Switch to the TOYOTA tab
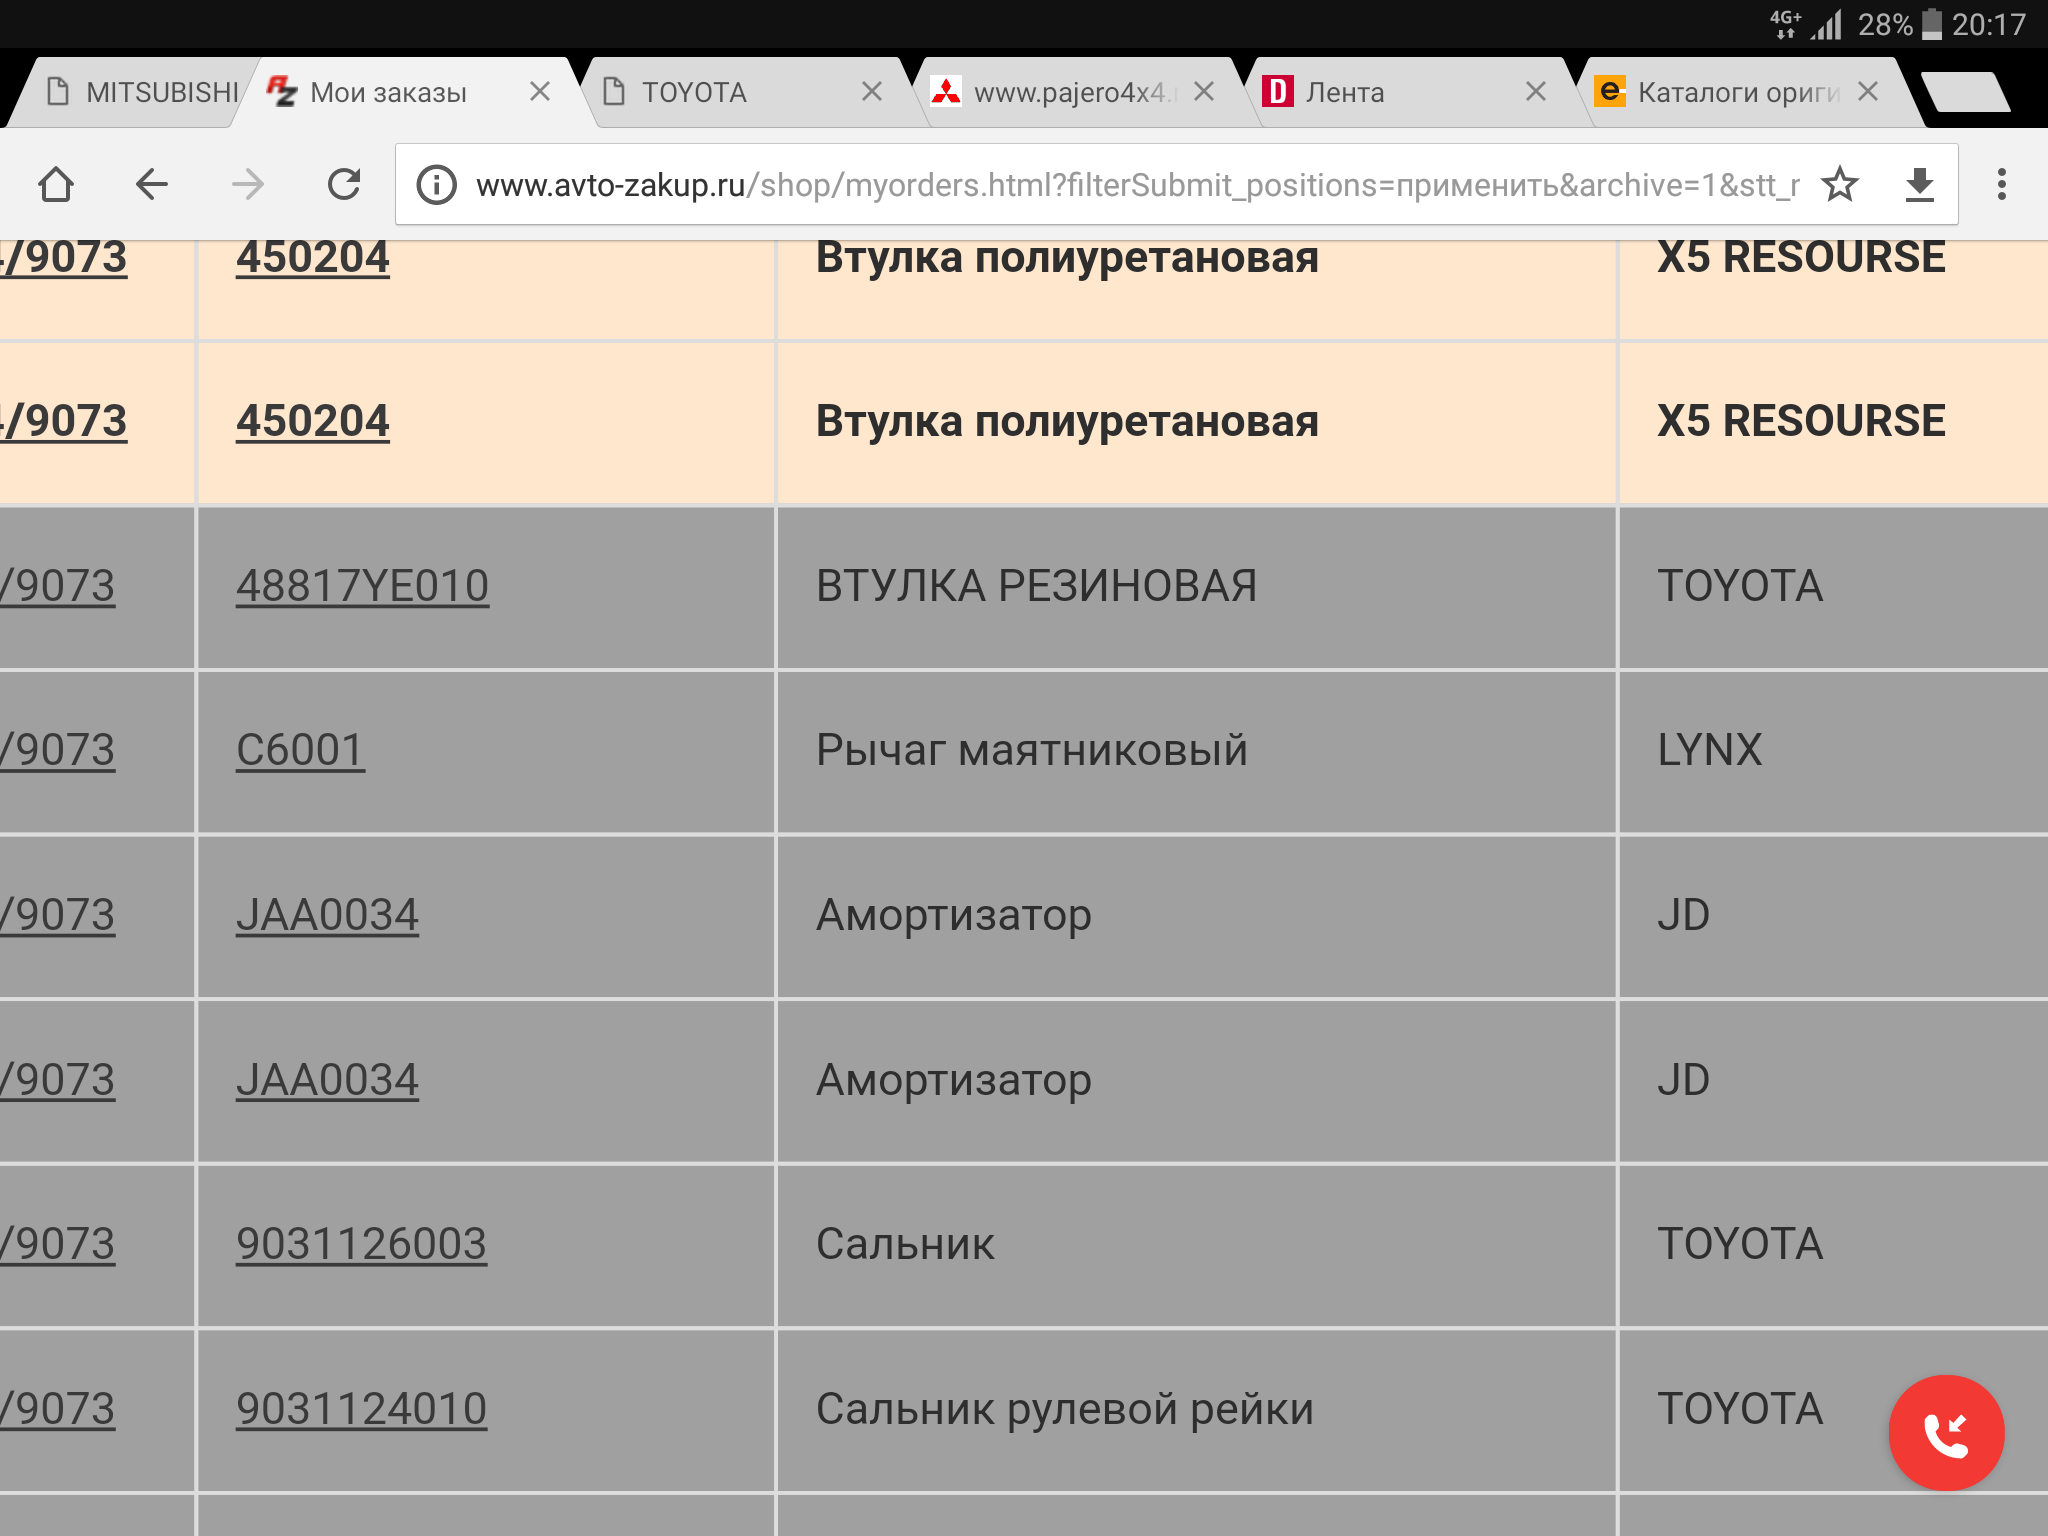2048x1536 pixels. [694, 93]
